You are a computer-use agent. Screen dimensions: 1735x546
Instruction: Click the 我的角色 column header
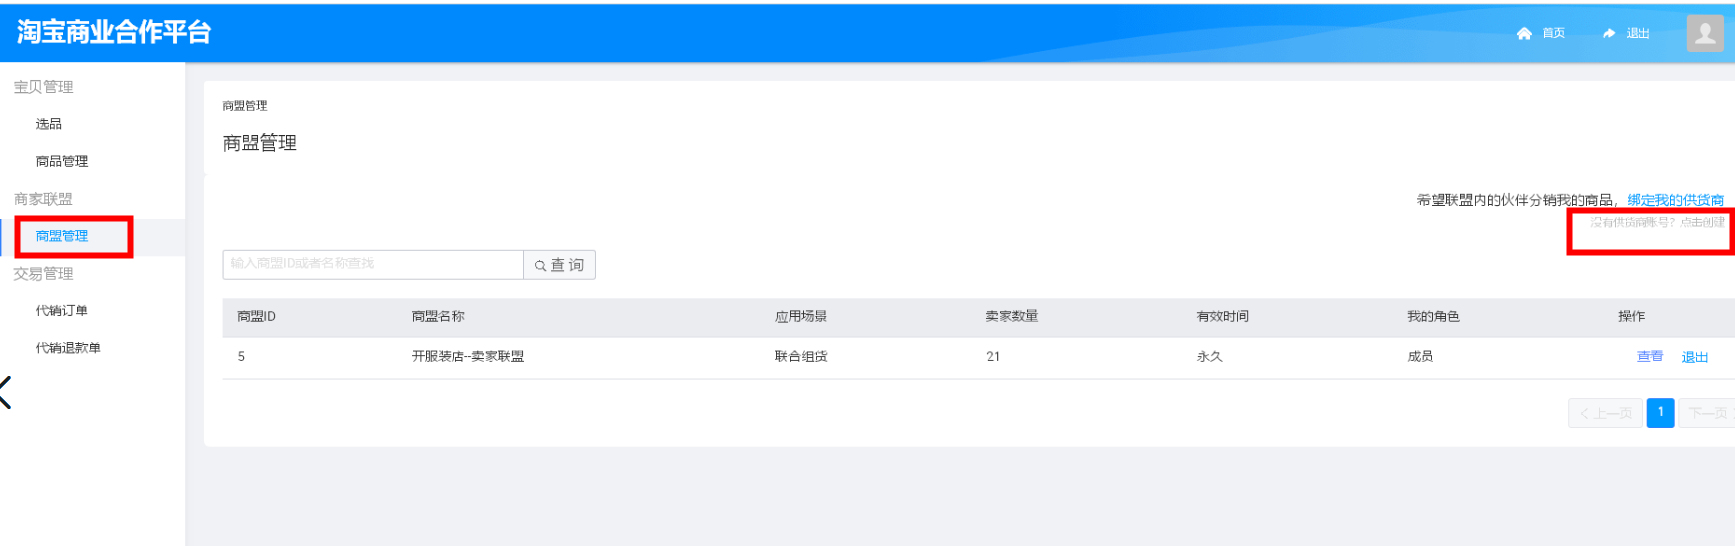coord(1434,317)
